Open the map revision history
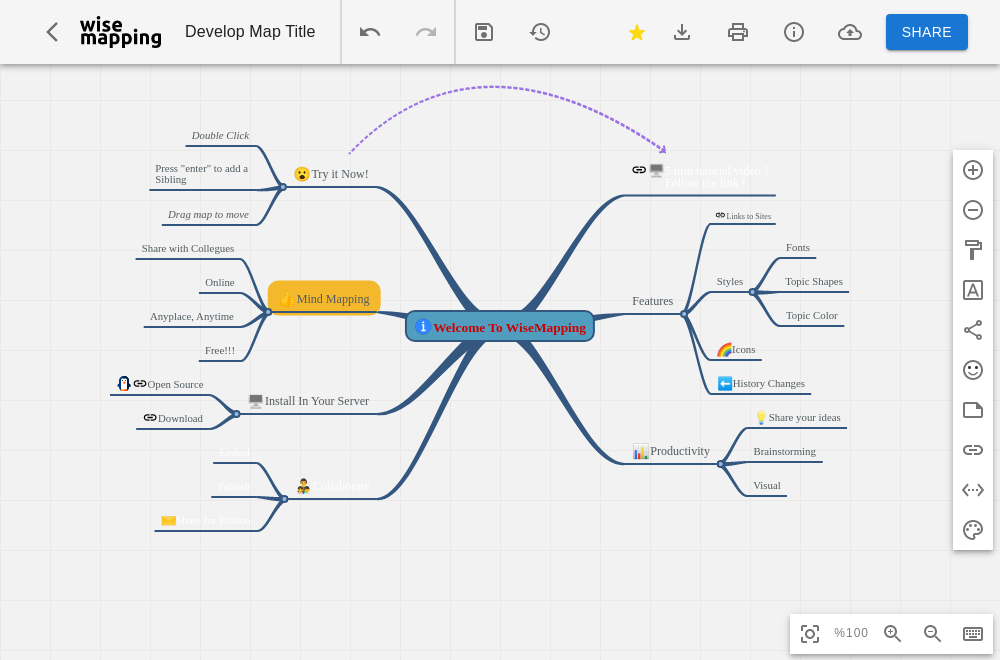The width and height of the screenshot is (1000, 660). coord(540,32)
